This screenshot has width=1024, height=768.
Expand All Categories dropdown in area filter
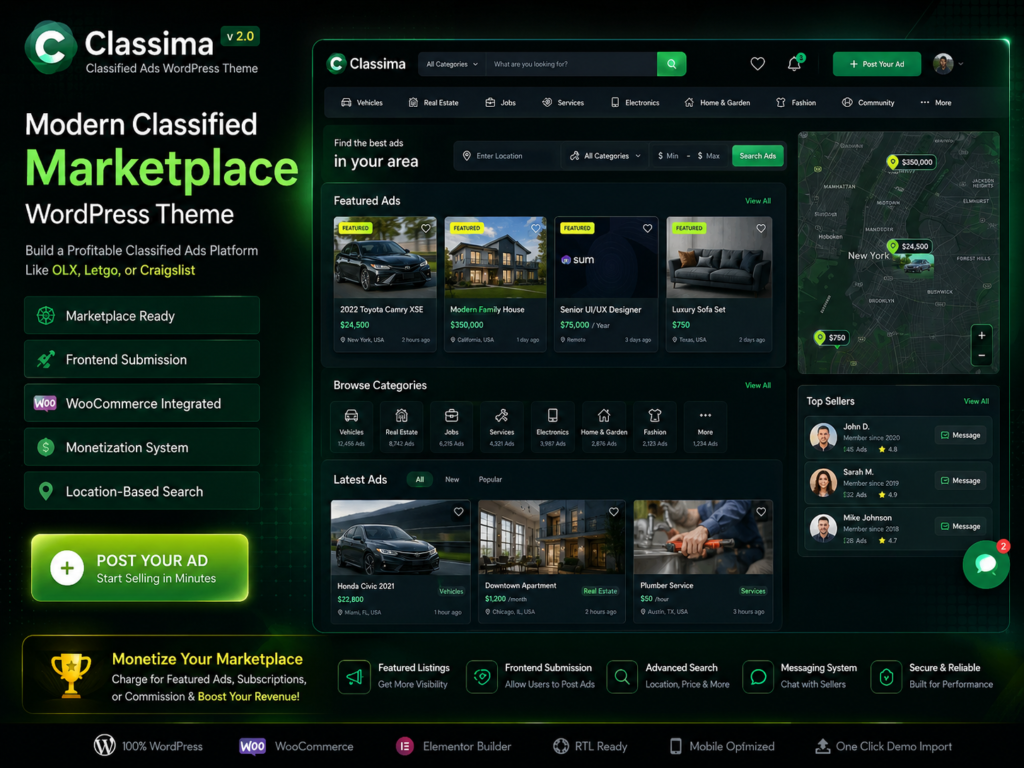click(x=605, y=156)
